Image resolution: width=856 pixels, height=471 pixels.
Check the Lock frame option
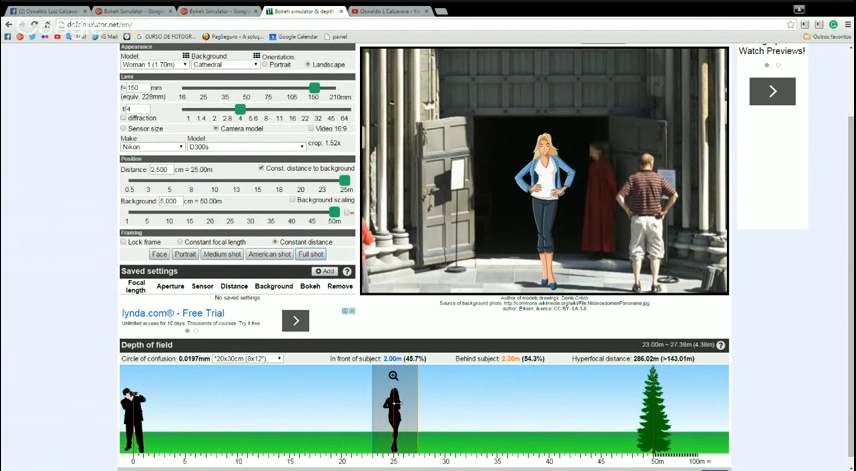point(123,242)
